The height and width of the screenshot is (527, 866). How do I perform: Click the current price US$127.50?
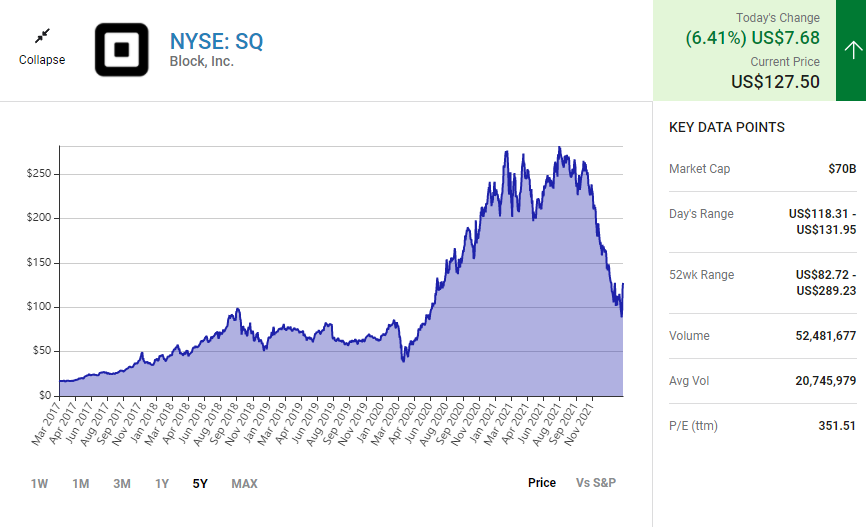[775, 82]
